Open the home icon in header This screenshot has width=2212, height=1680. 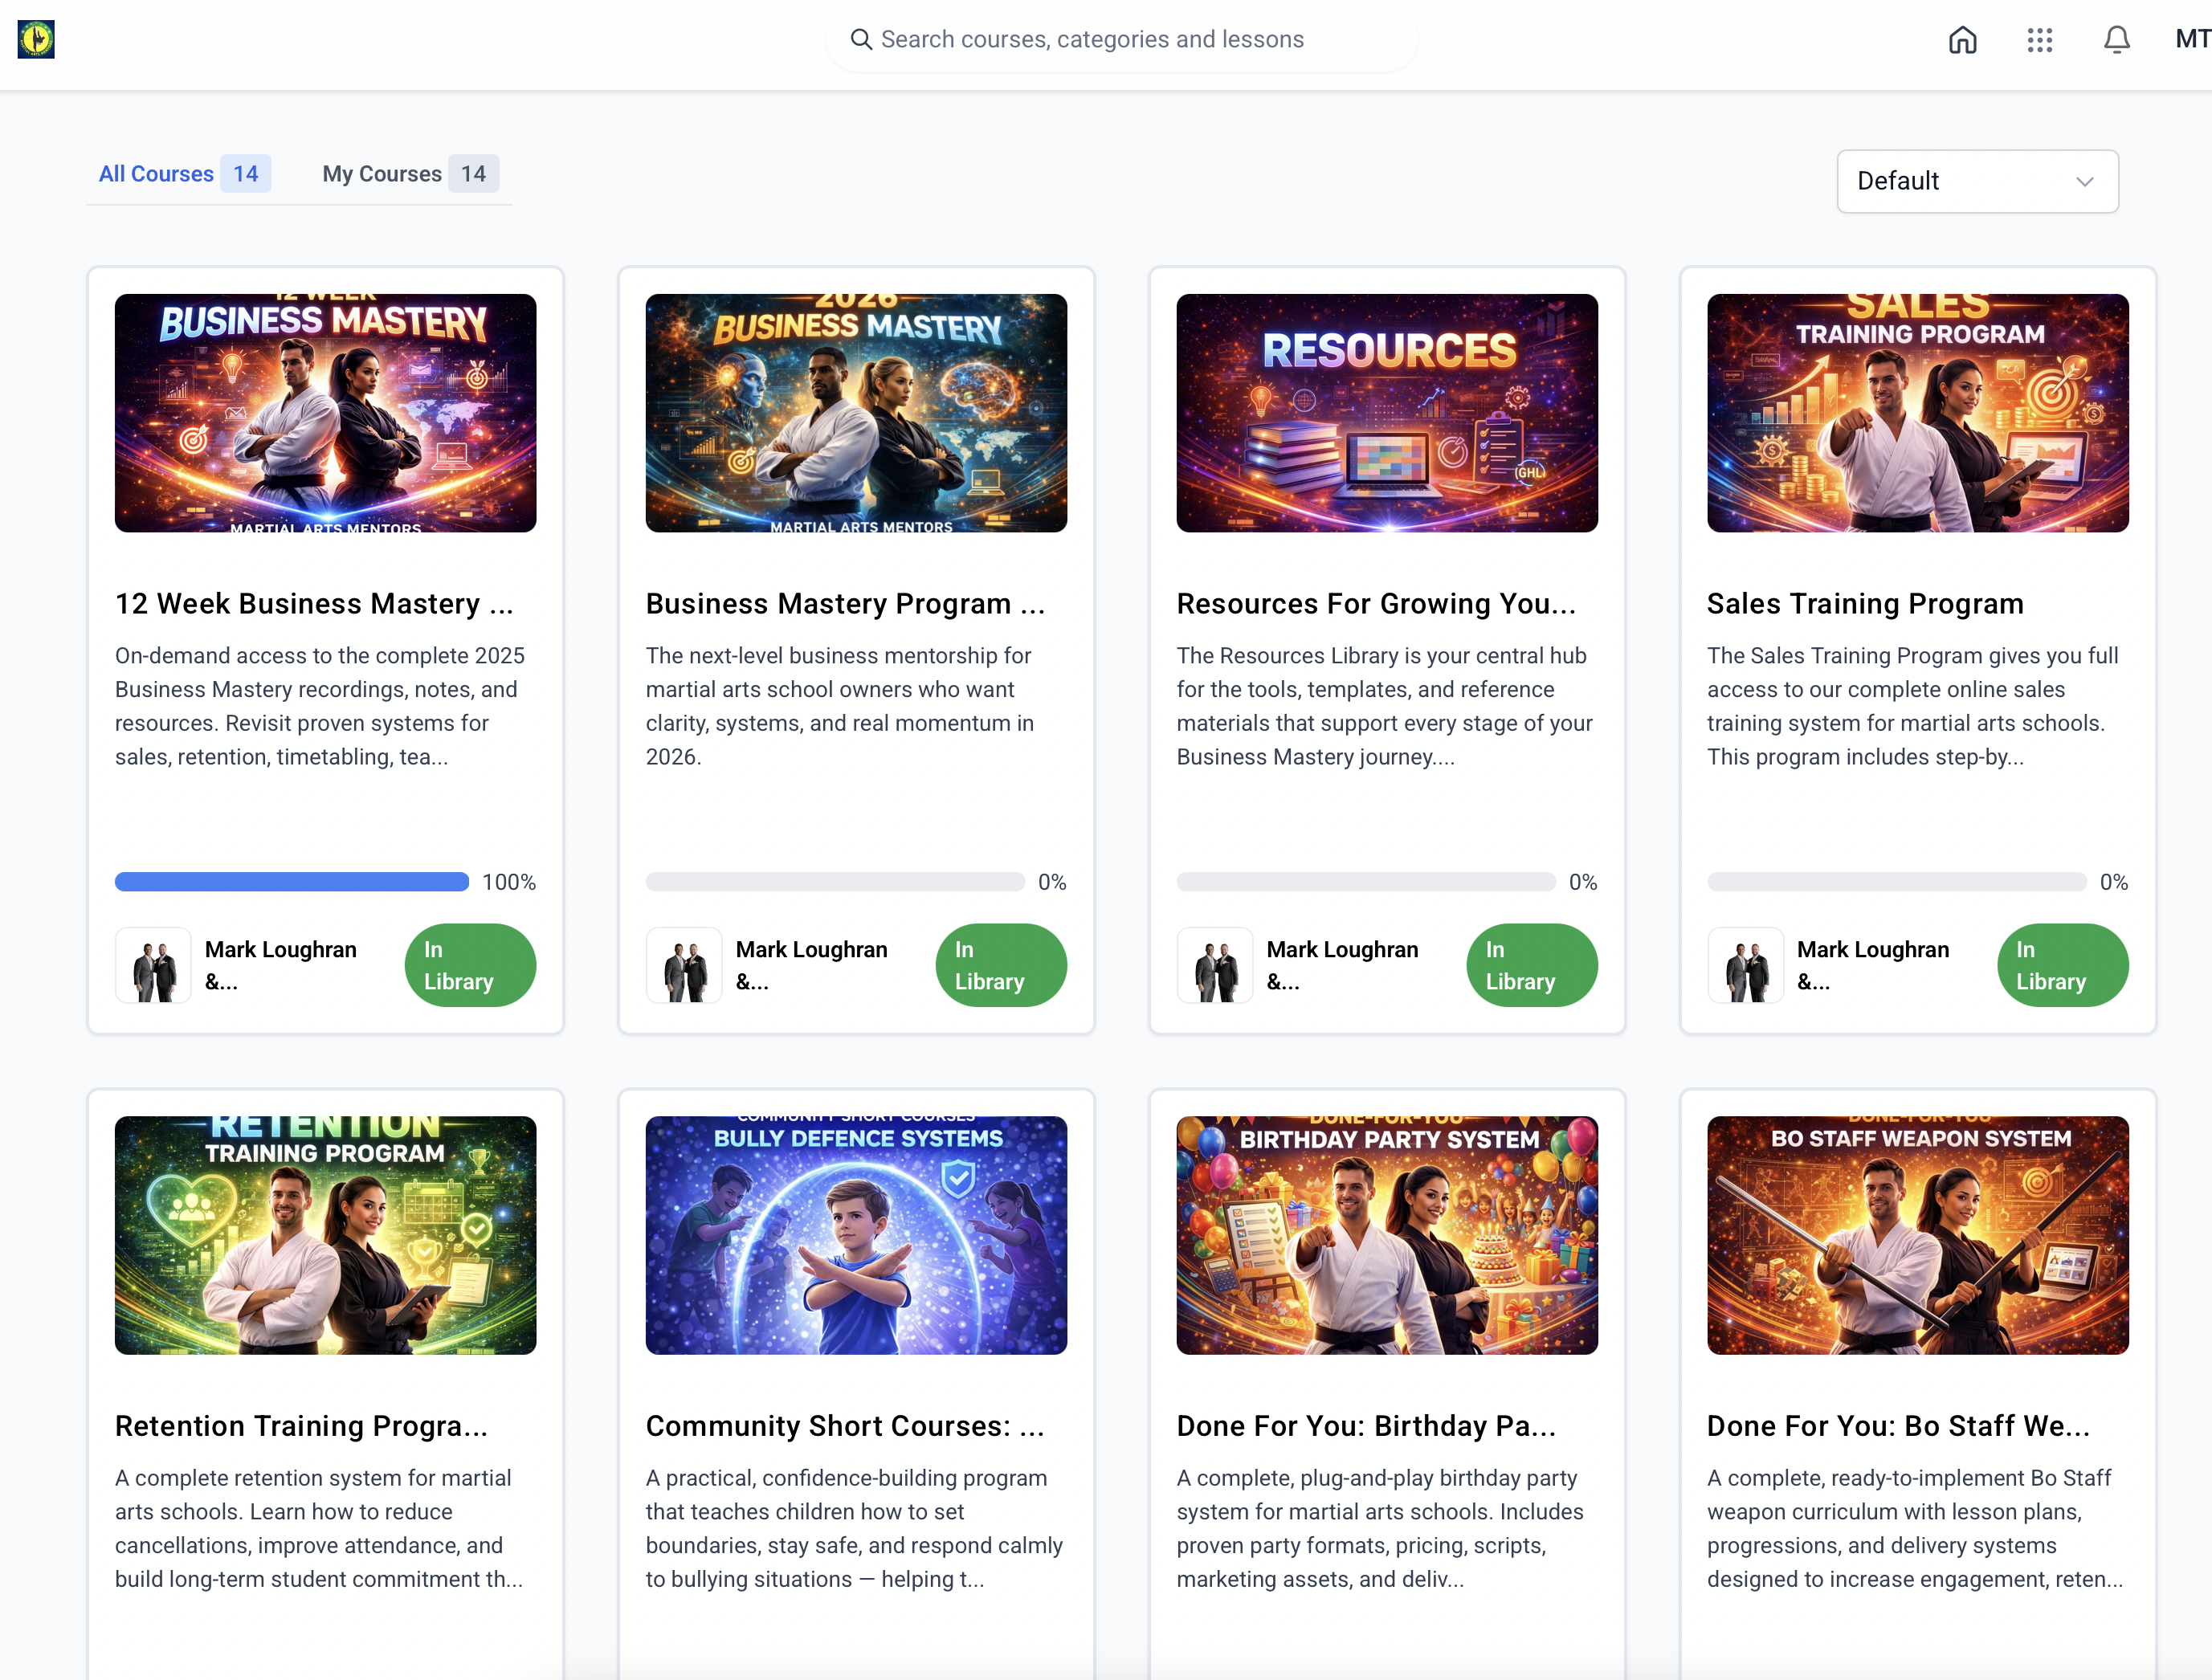1962,40
